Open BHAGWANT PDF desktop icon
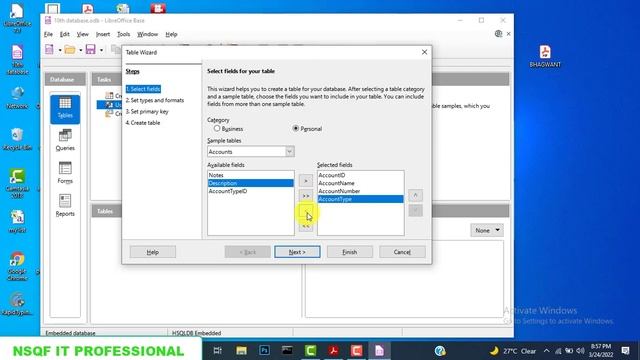Image resolution: width=640 pixels, height=360 pixels. point(545,56)
